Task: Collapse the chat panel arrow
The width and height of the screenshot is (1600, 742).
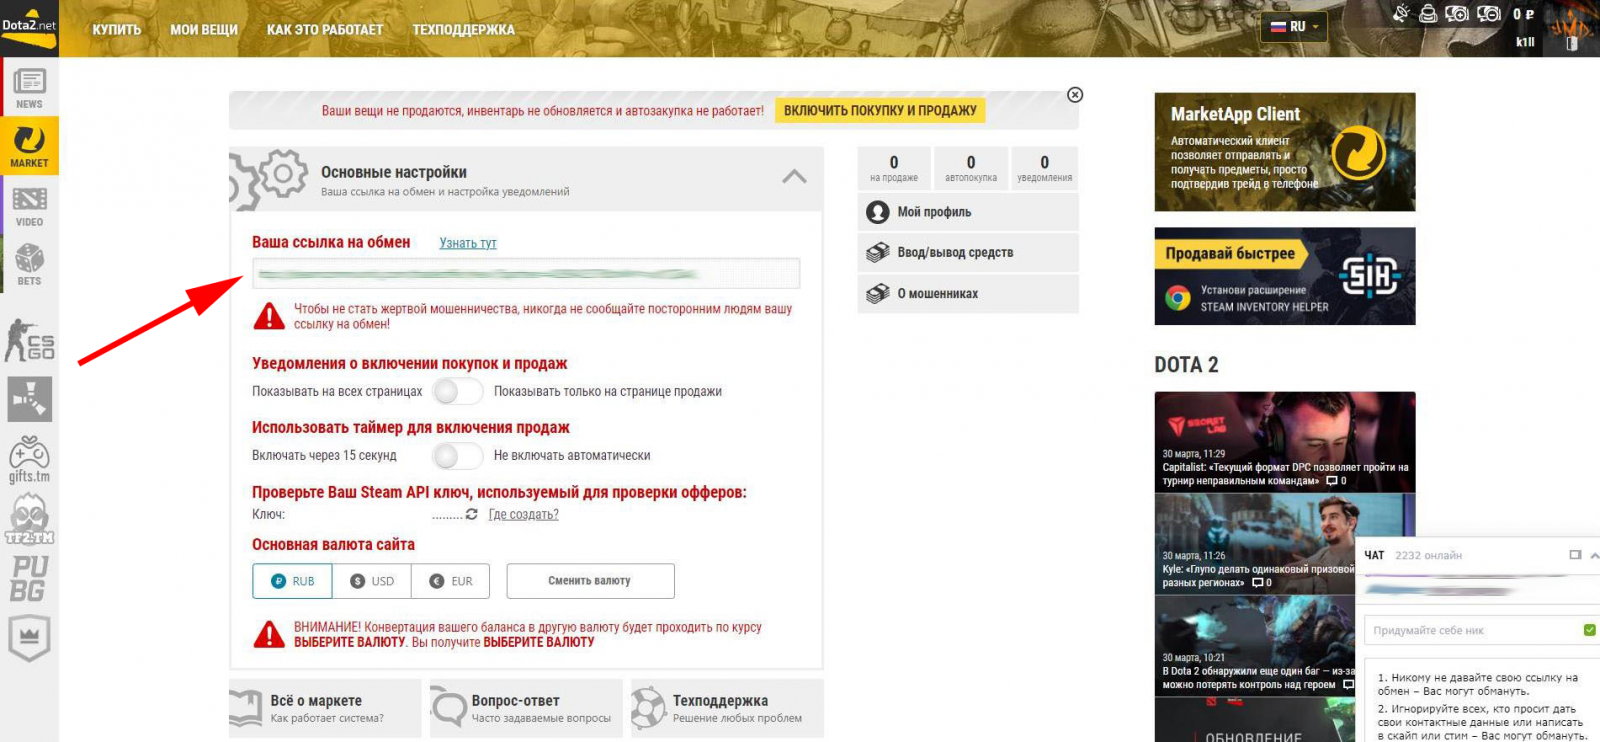Action: [1594, 555]
